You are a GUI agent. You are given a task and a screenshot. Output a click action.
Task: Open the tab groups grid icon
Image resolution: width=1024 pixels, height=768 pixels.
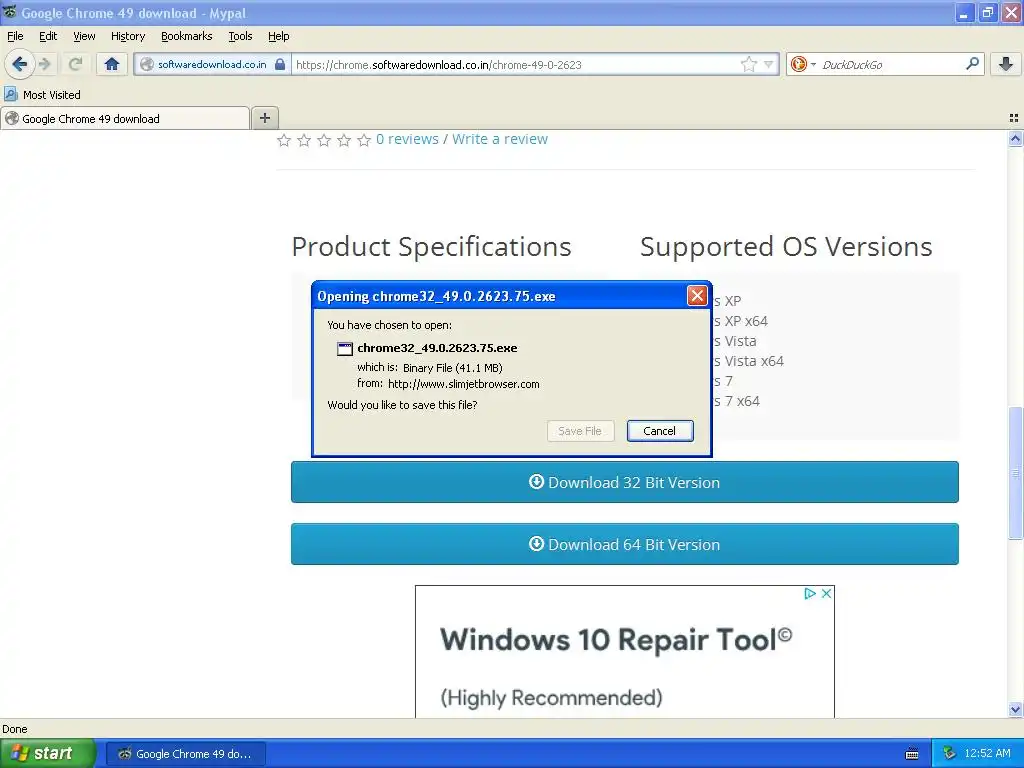coord(1014,118)
